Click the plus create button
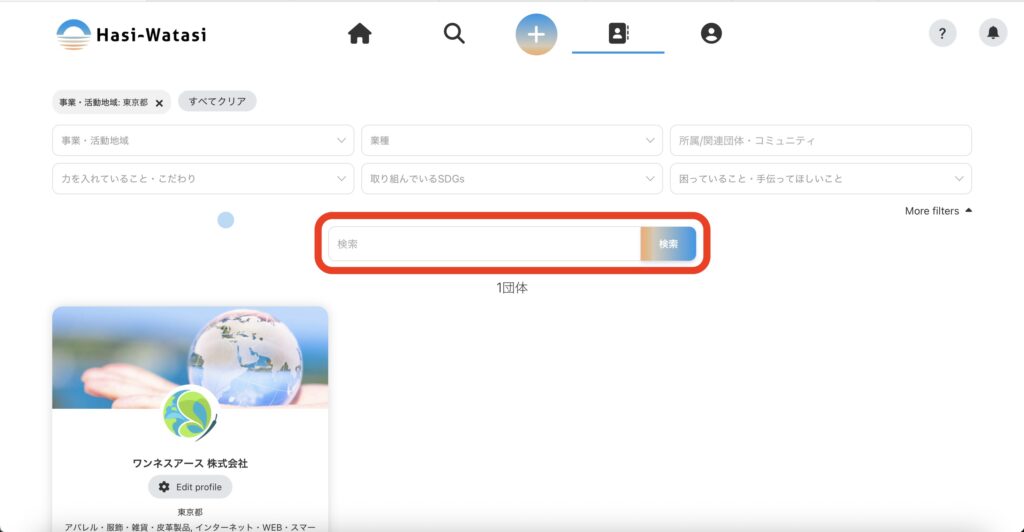Image resolution: width=1024 pixels, height=532 pixels. point(536,34)
